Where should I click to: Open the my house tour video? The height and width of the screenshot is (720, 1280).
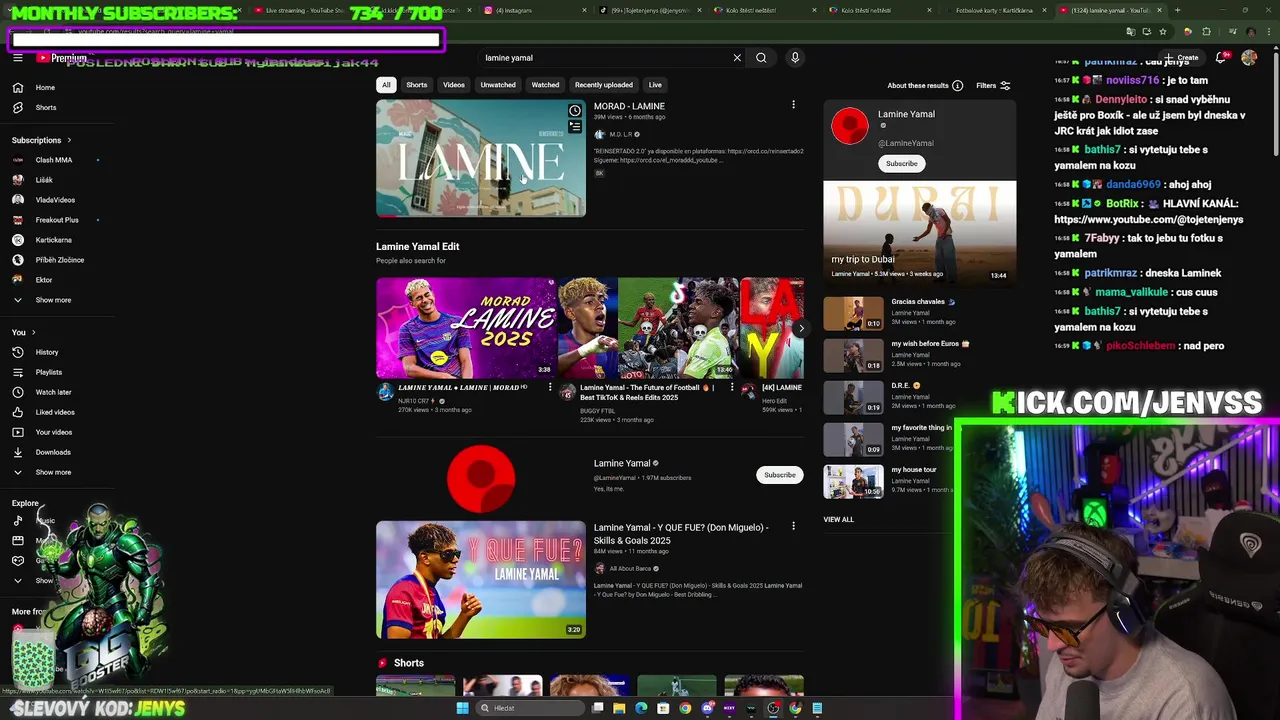[853, 482]
